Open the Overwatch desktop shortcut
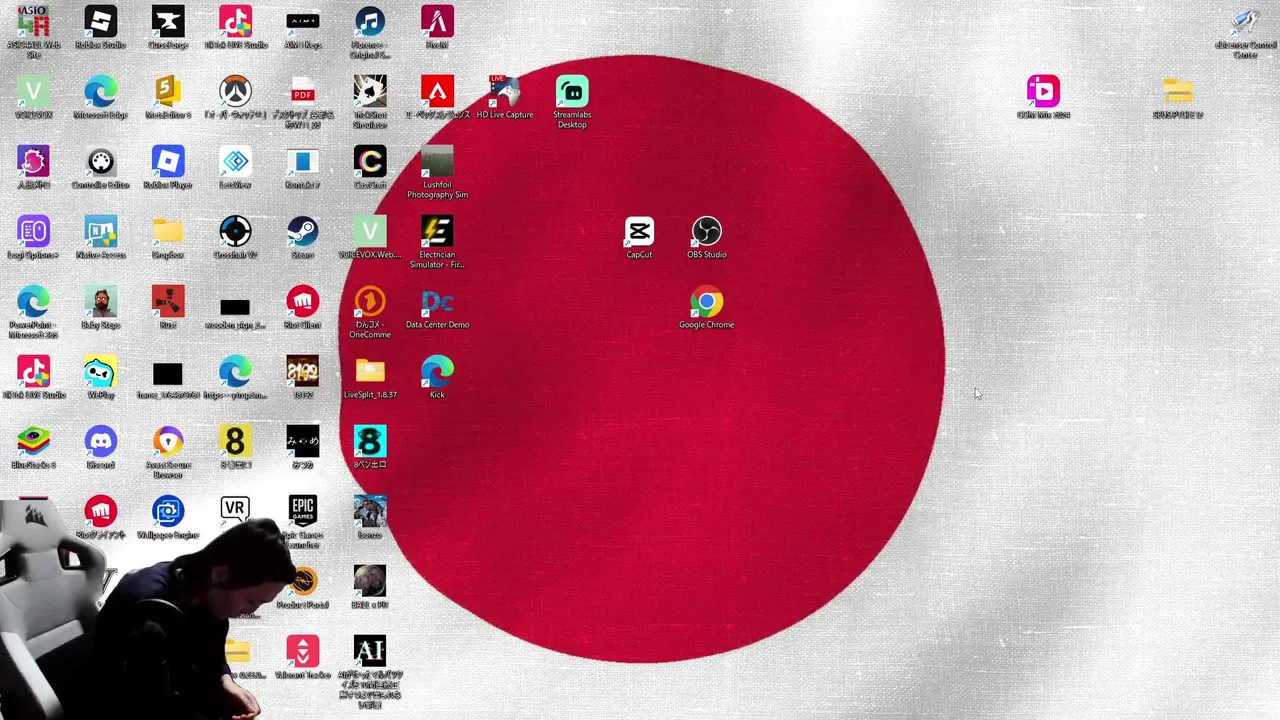 pos(235,92)
